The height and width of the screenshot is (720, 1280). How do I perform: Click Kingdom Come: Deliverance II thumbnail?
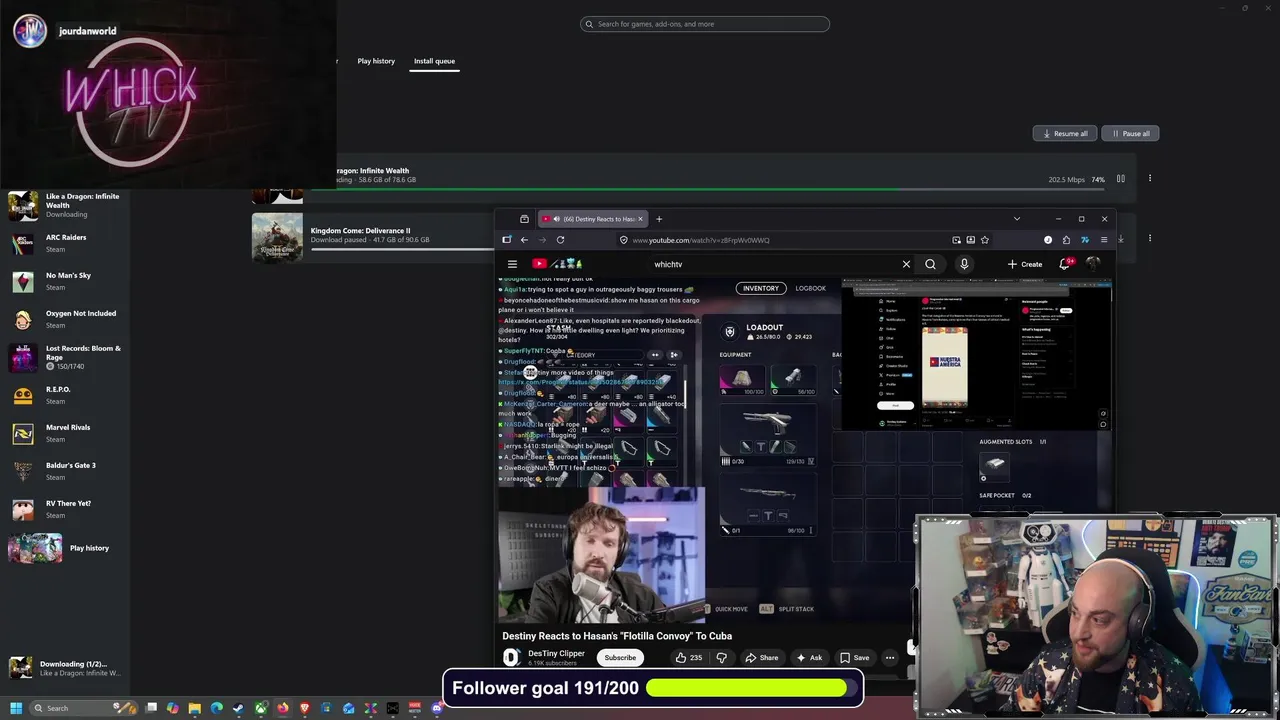[277, 237]
